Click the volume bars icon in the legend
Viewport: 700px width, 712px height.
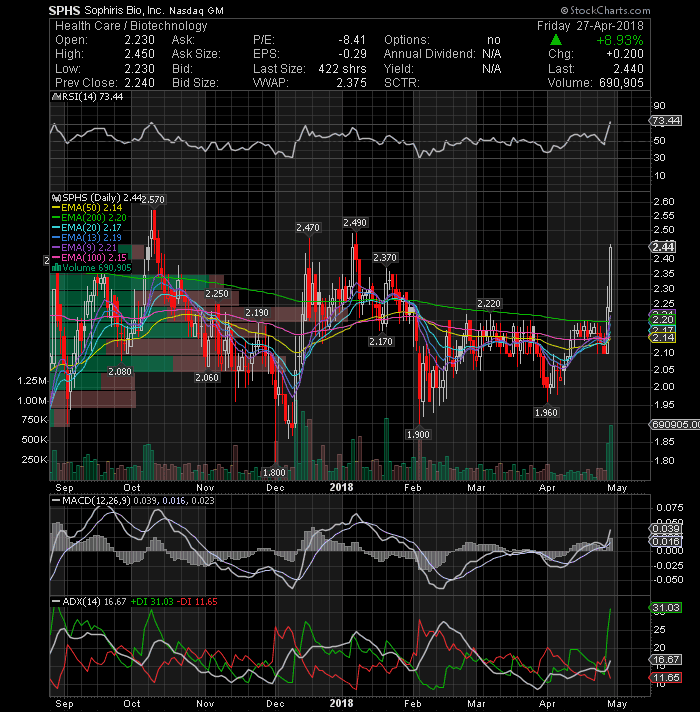click(56, 268)
